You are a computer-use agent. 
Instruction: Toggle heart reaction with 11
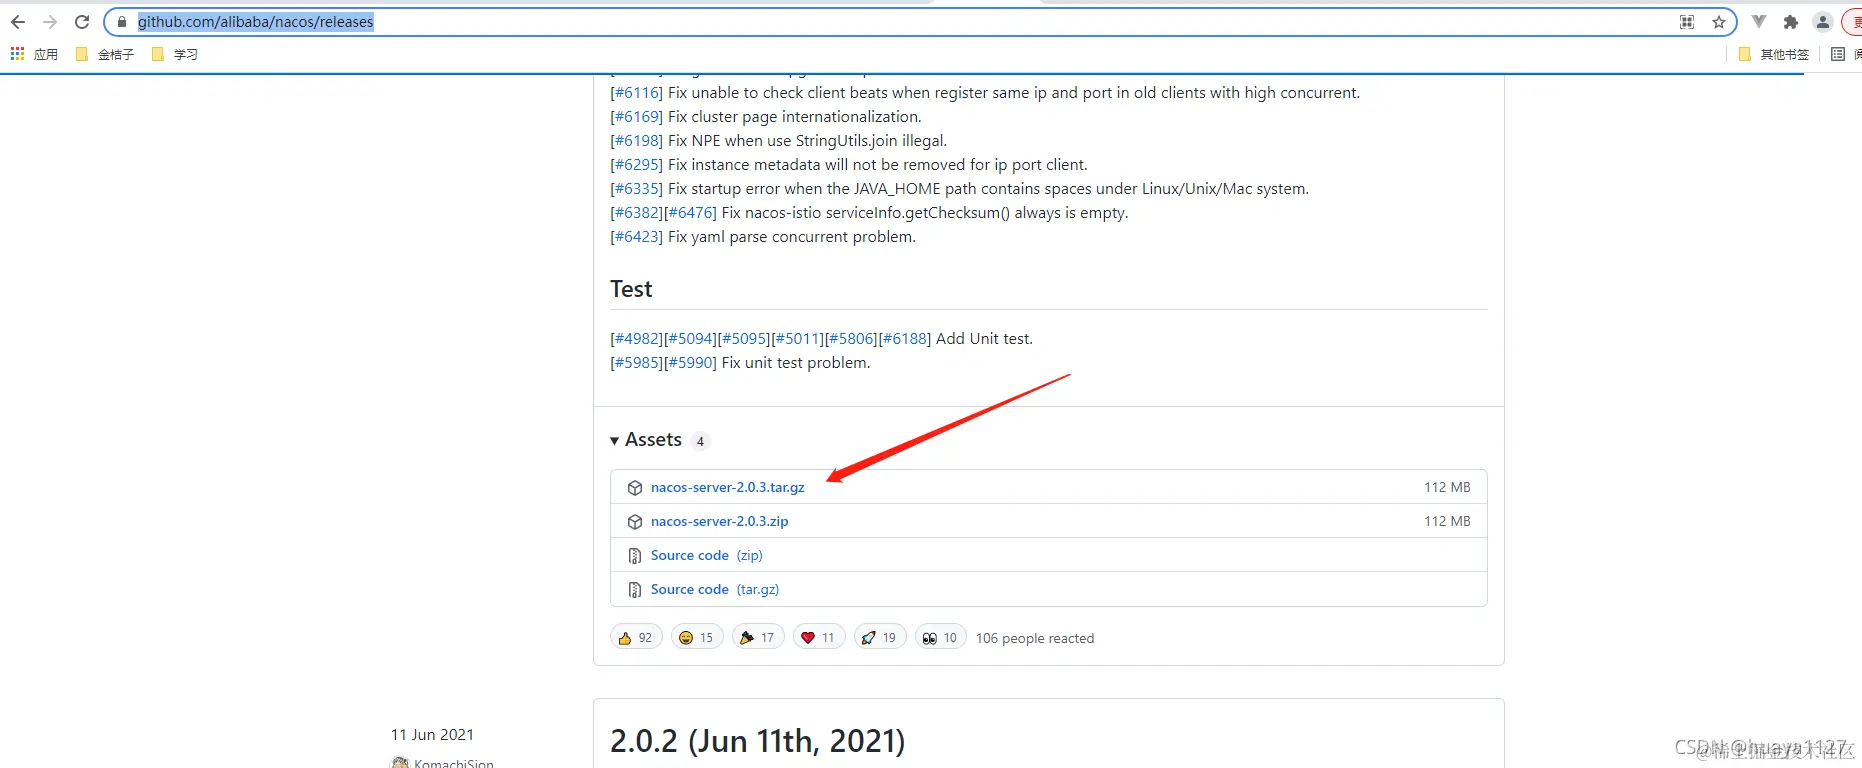click(819, 637)
